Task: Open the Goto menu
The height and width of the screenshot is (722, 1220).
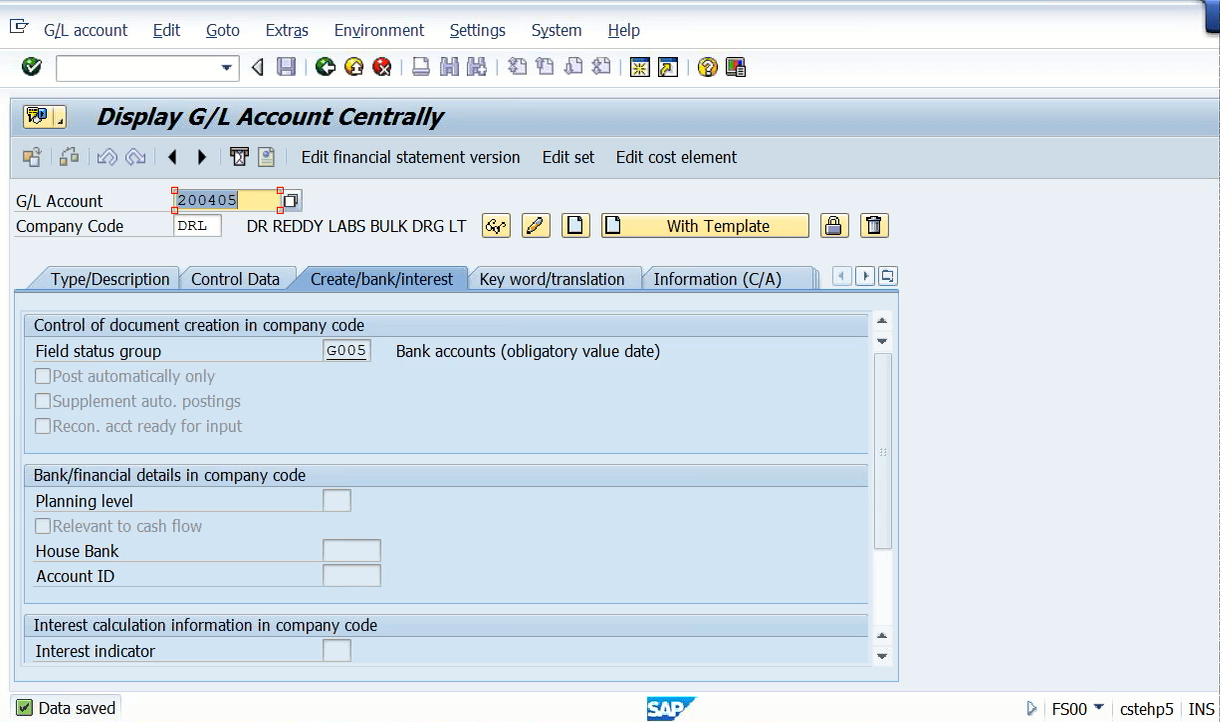Action: click(222, 30)
